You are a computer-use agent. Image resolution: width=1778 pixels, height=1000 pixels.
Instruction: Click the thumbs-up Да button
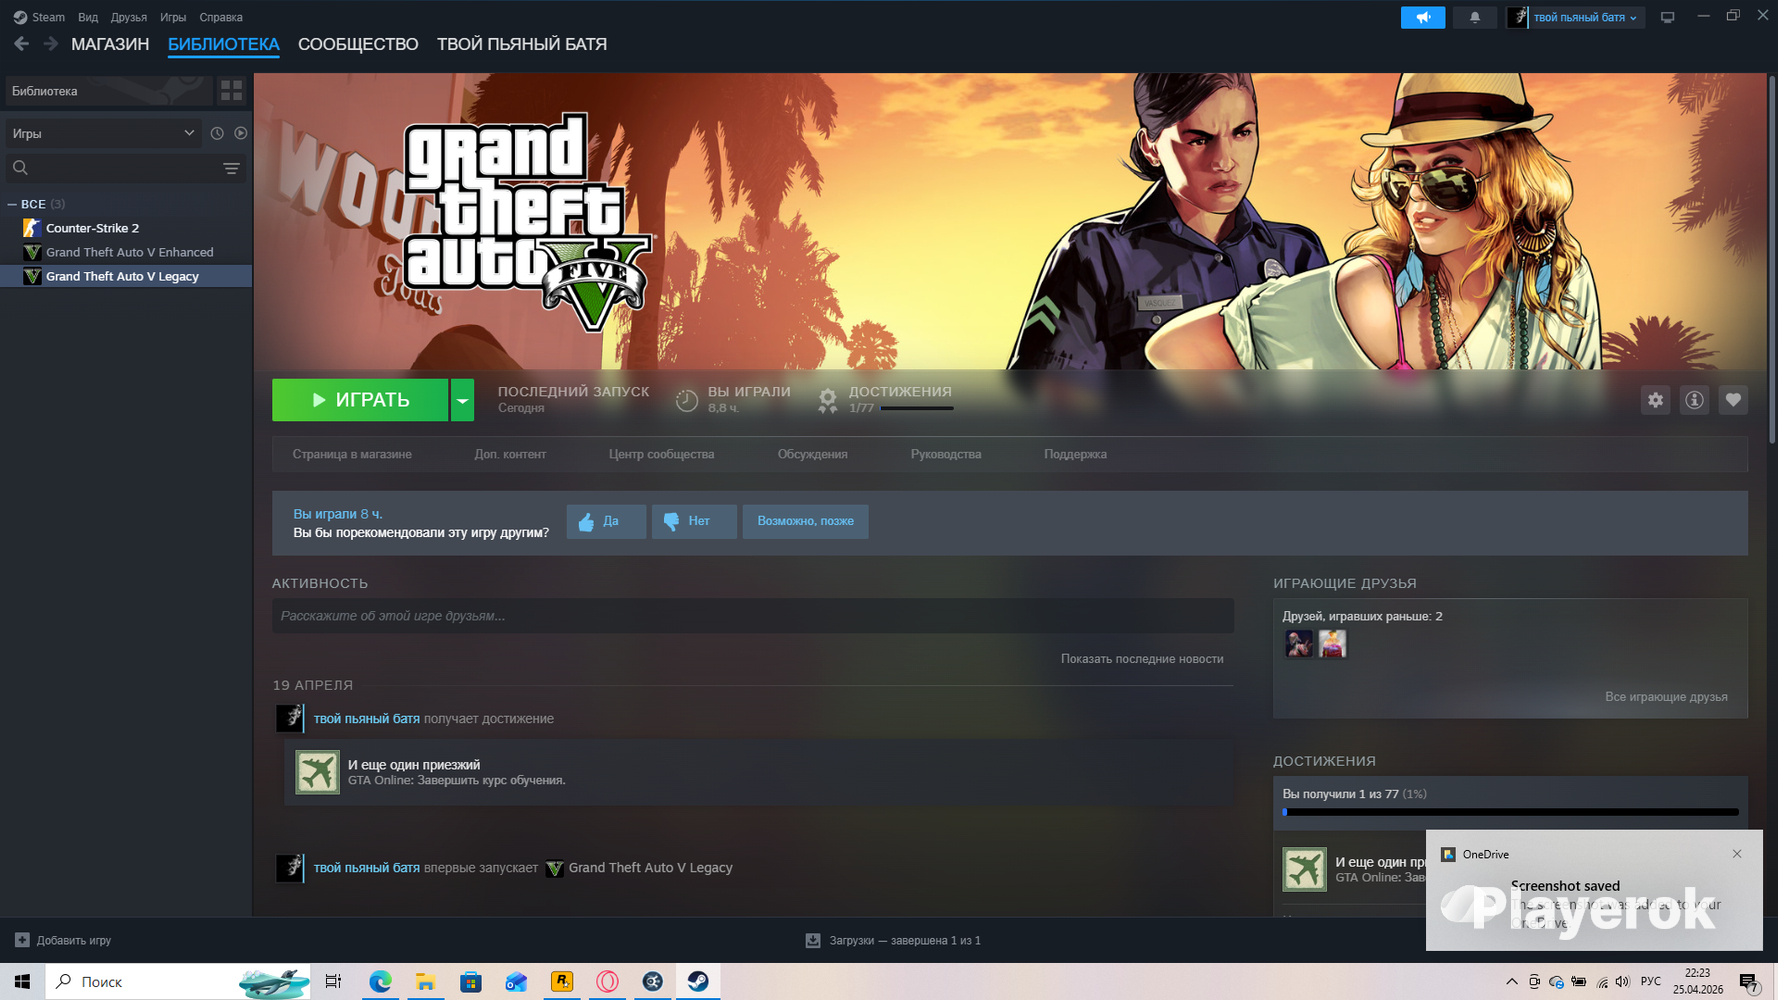point(606,521)
